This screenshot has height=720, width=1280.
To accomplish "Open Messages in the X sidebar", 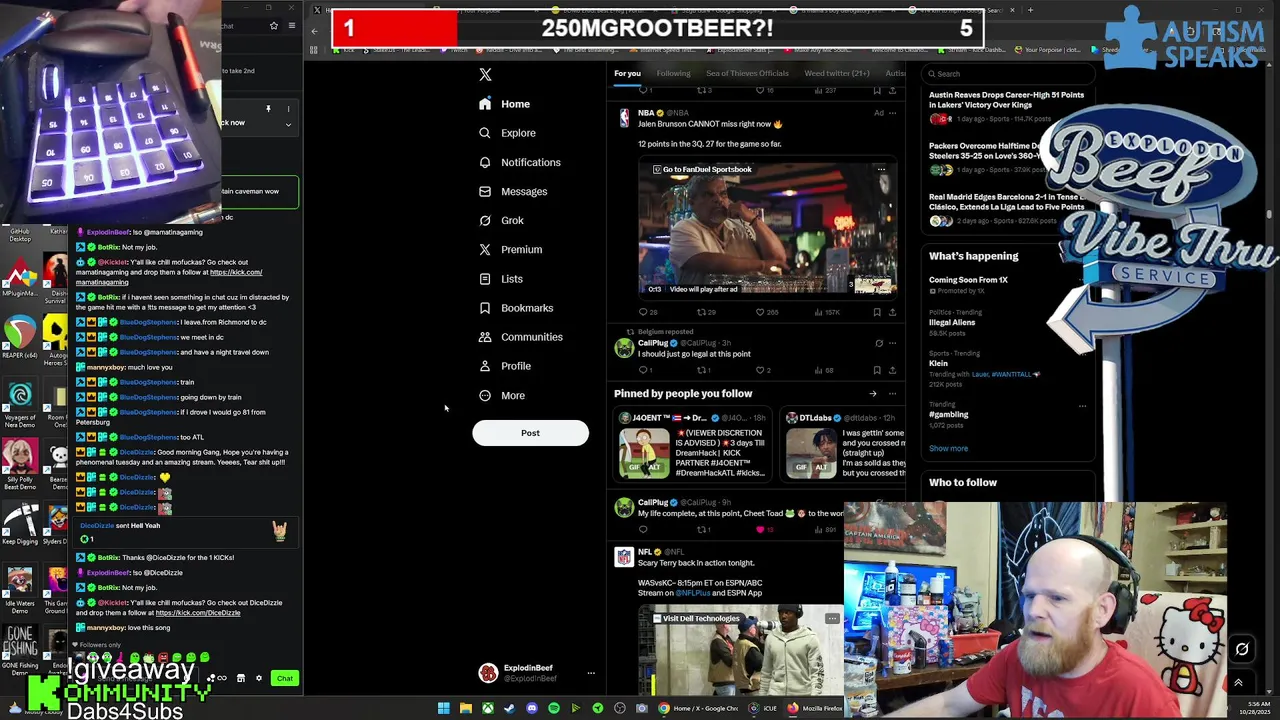I will click(513, 191).
